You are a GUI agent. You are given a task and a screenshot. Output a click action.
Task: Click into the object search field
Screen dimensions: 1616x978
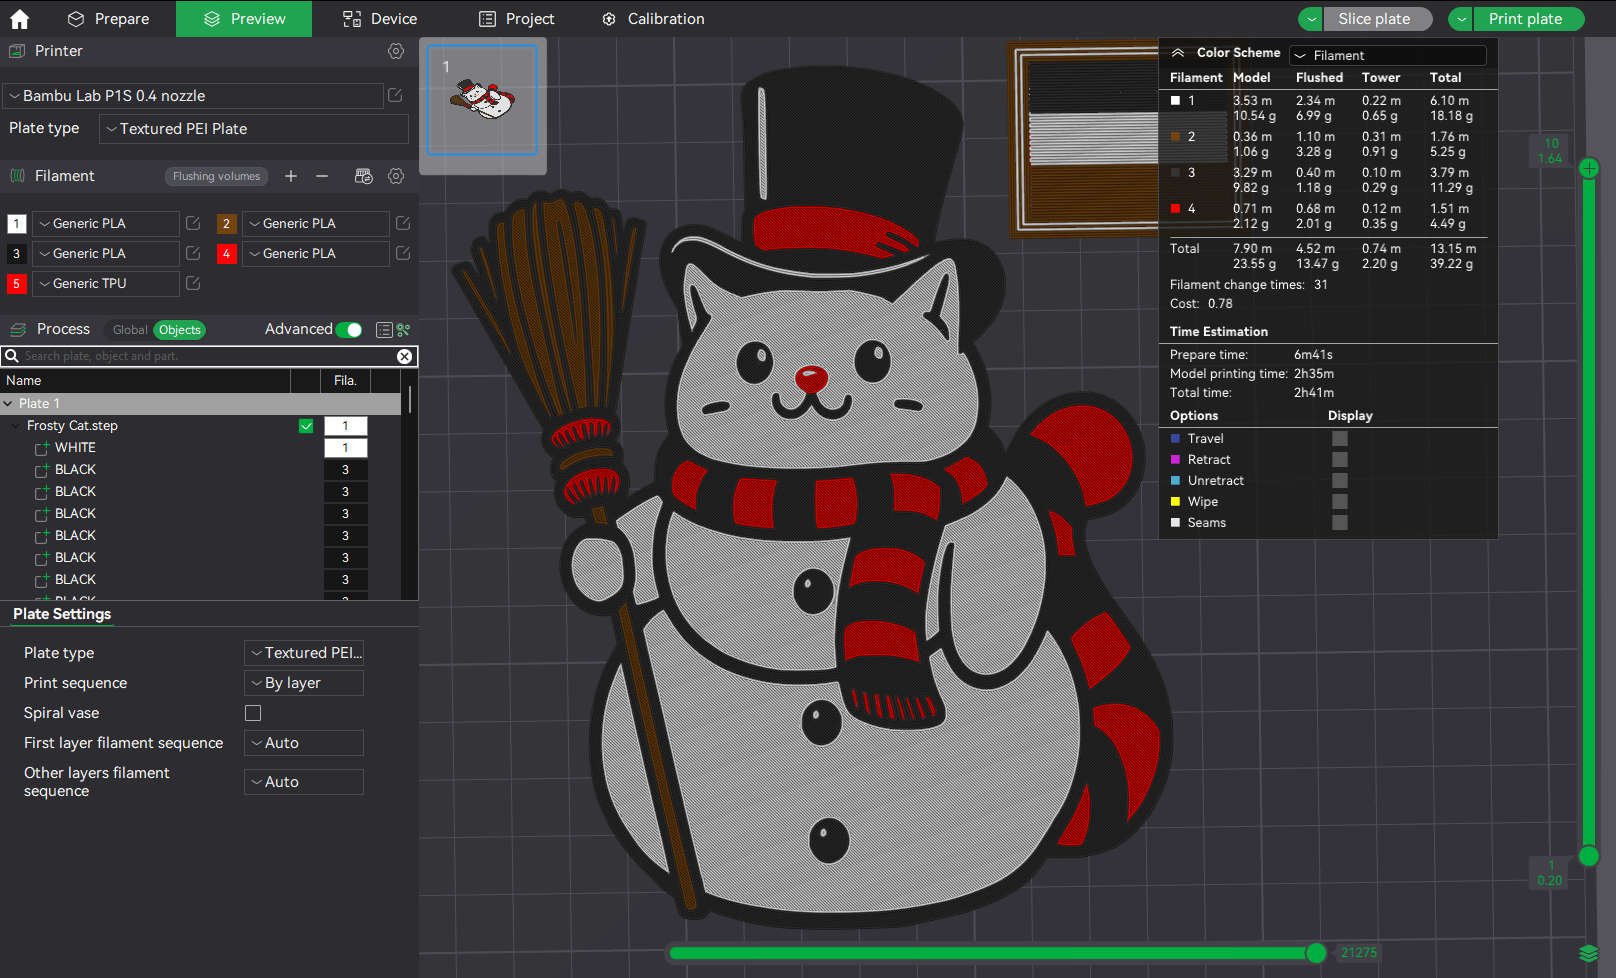click(208, 356)
